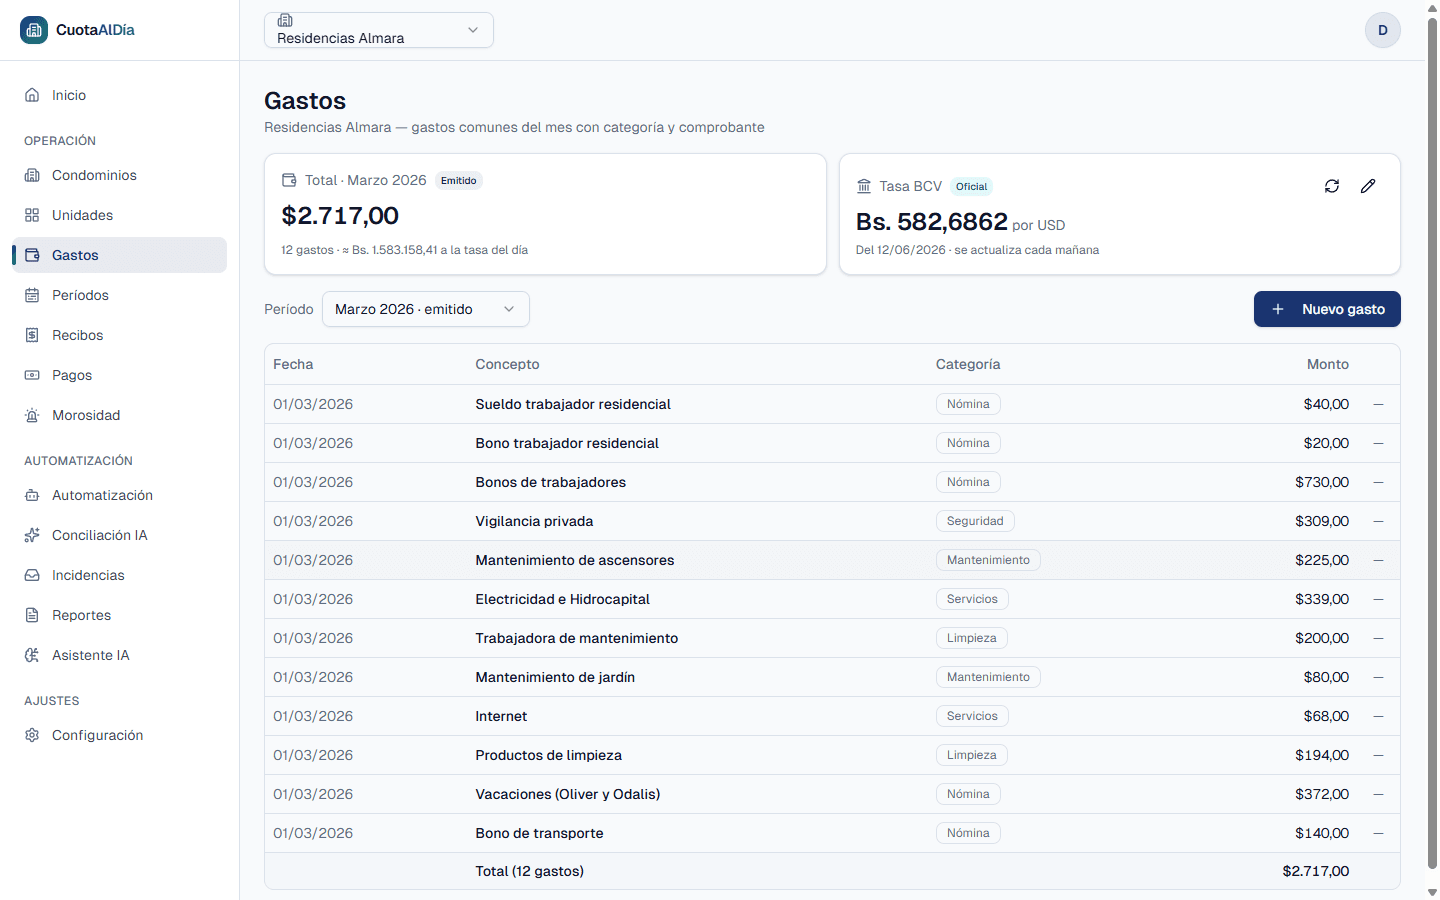Click the wallet icon beside Total Marzo 2026
Image resolution: width=1440 pixels, height=900 pixels.
click(289, 180)
